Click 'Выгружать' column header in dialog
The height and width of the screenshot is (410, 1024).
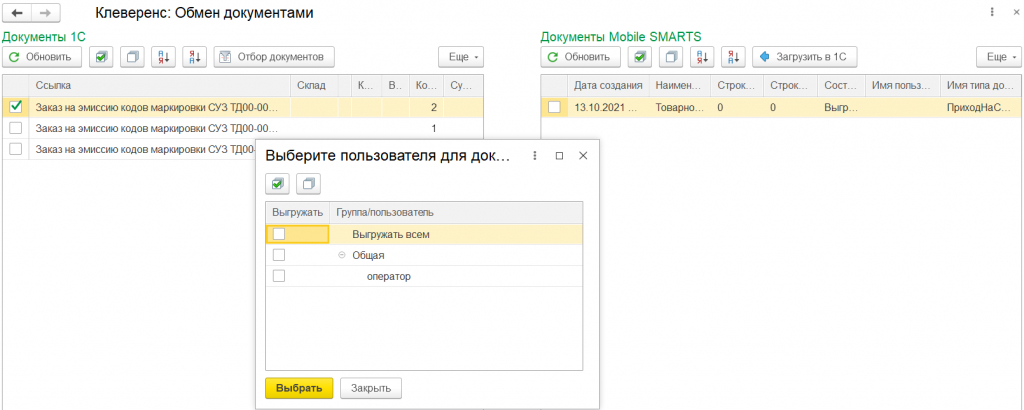click(x=297, y=212)
